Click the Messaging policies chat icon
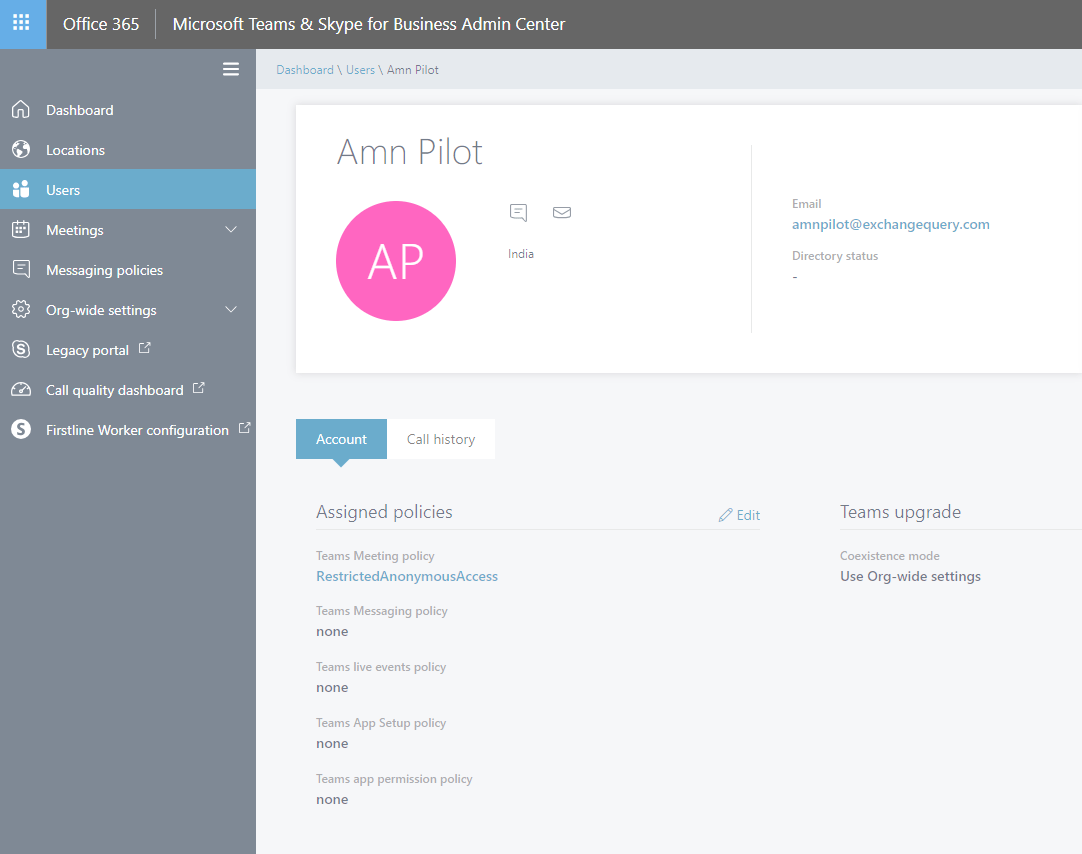 pos(21,270)
